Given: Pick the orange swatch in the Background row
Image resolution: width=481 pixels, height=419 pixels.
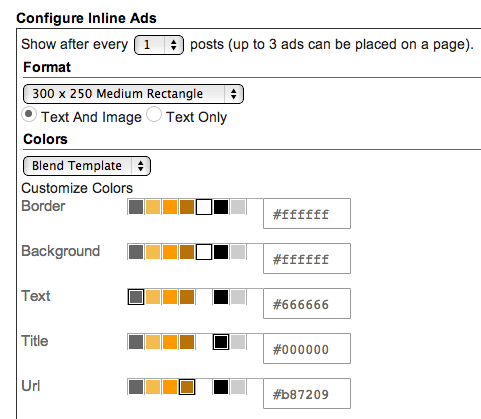Looking at the screenshot, I should click(x=170, y=252).
